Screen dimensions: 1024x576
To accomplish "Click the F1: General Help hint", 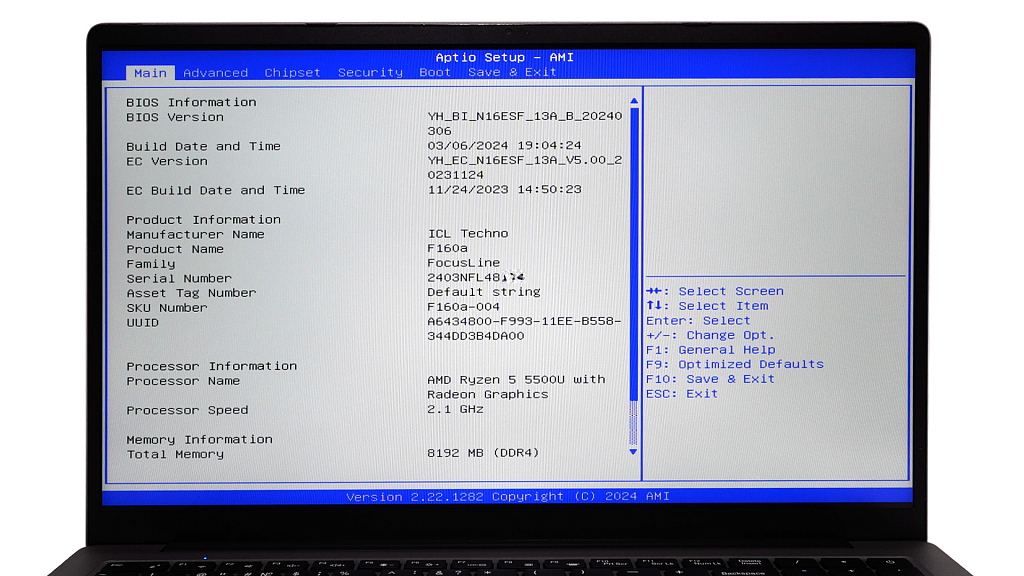I will (710, 350).
